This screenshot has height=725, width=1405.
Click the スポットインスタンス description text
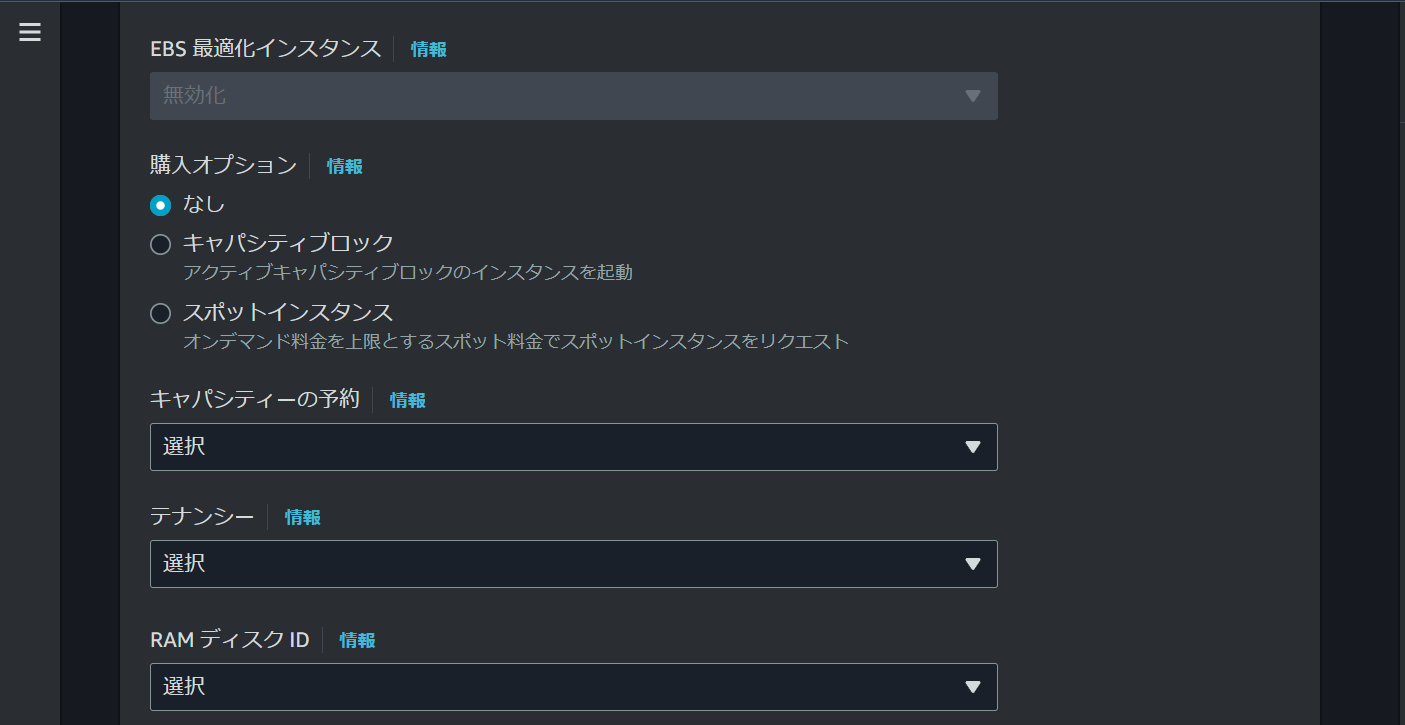[x=516, y=341]
